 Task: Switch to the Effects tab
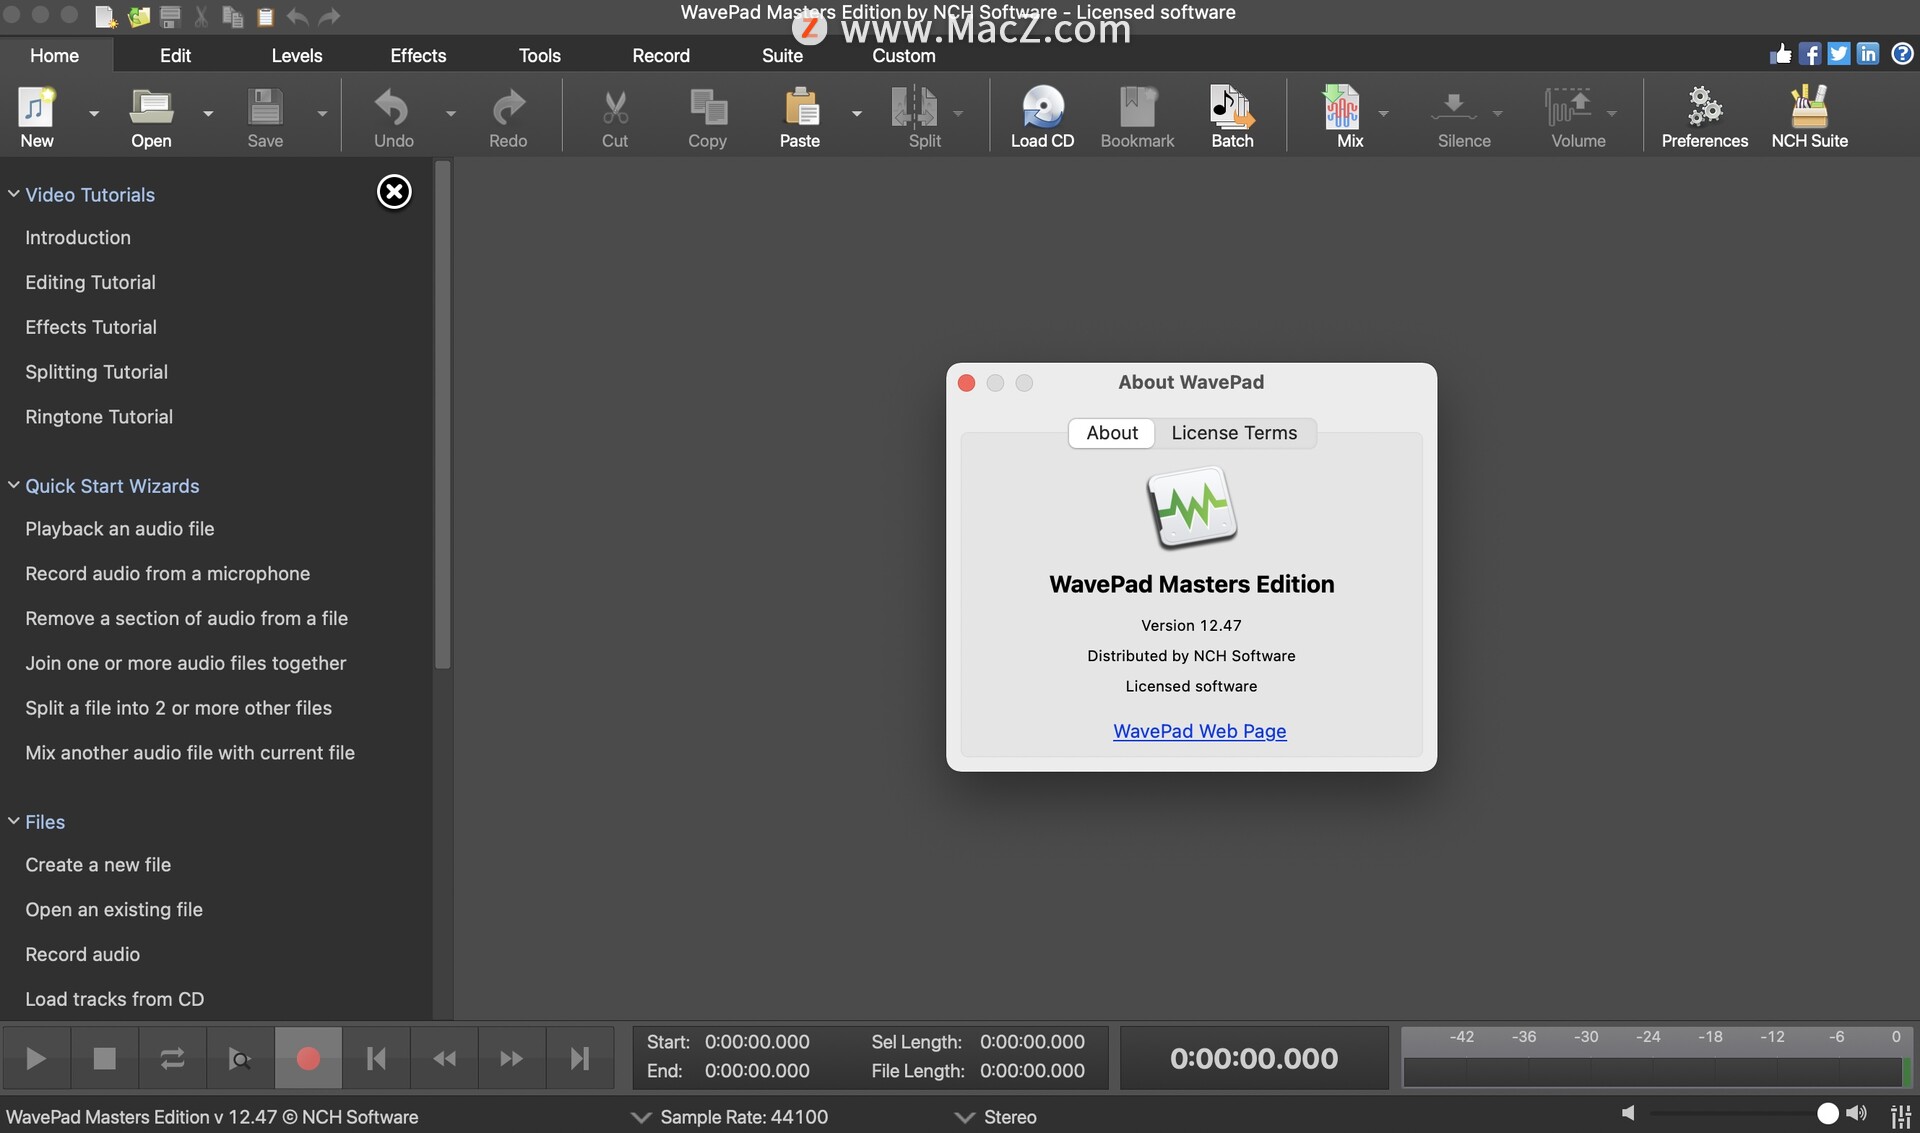point(418,55)
